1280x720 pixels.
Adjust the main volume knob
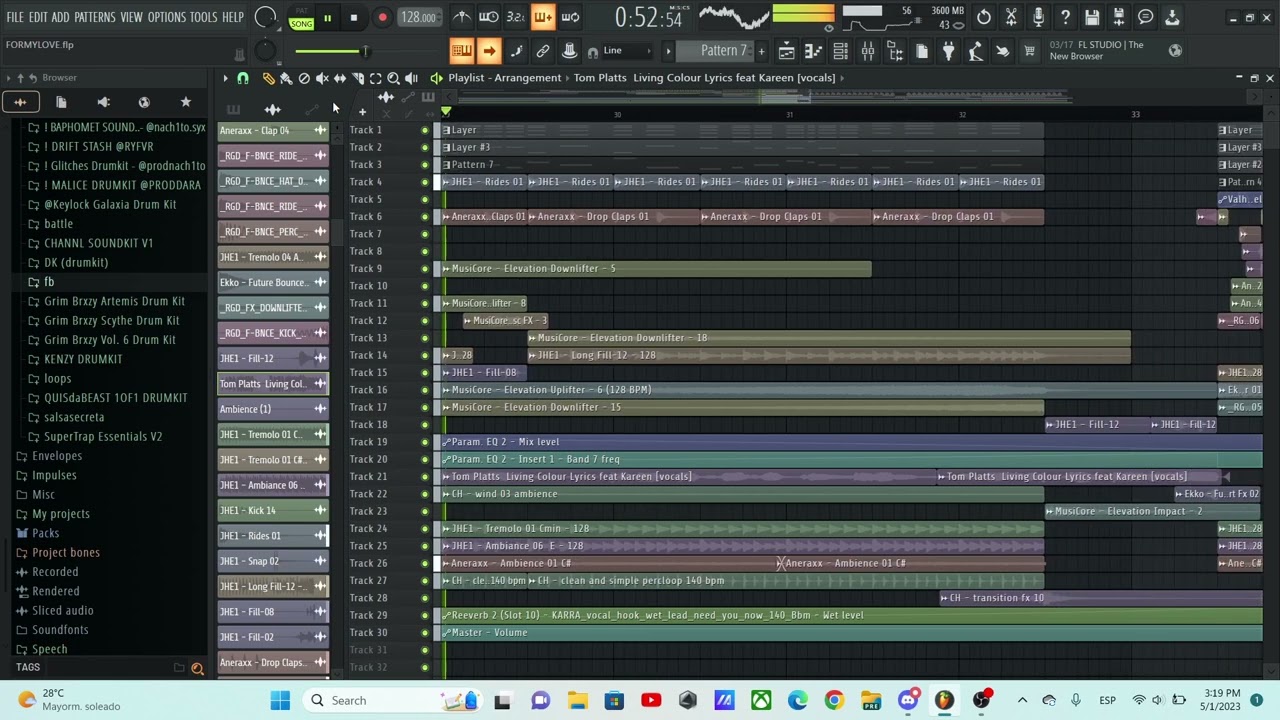pyautogui.click(x=266, y=18)
